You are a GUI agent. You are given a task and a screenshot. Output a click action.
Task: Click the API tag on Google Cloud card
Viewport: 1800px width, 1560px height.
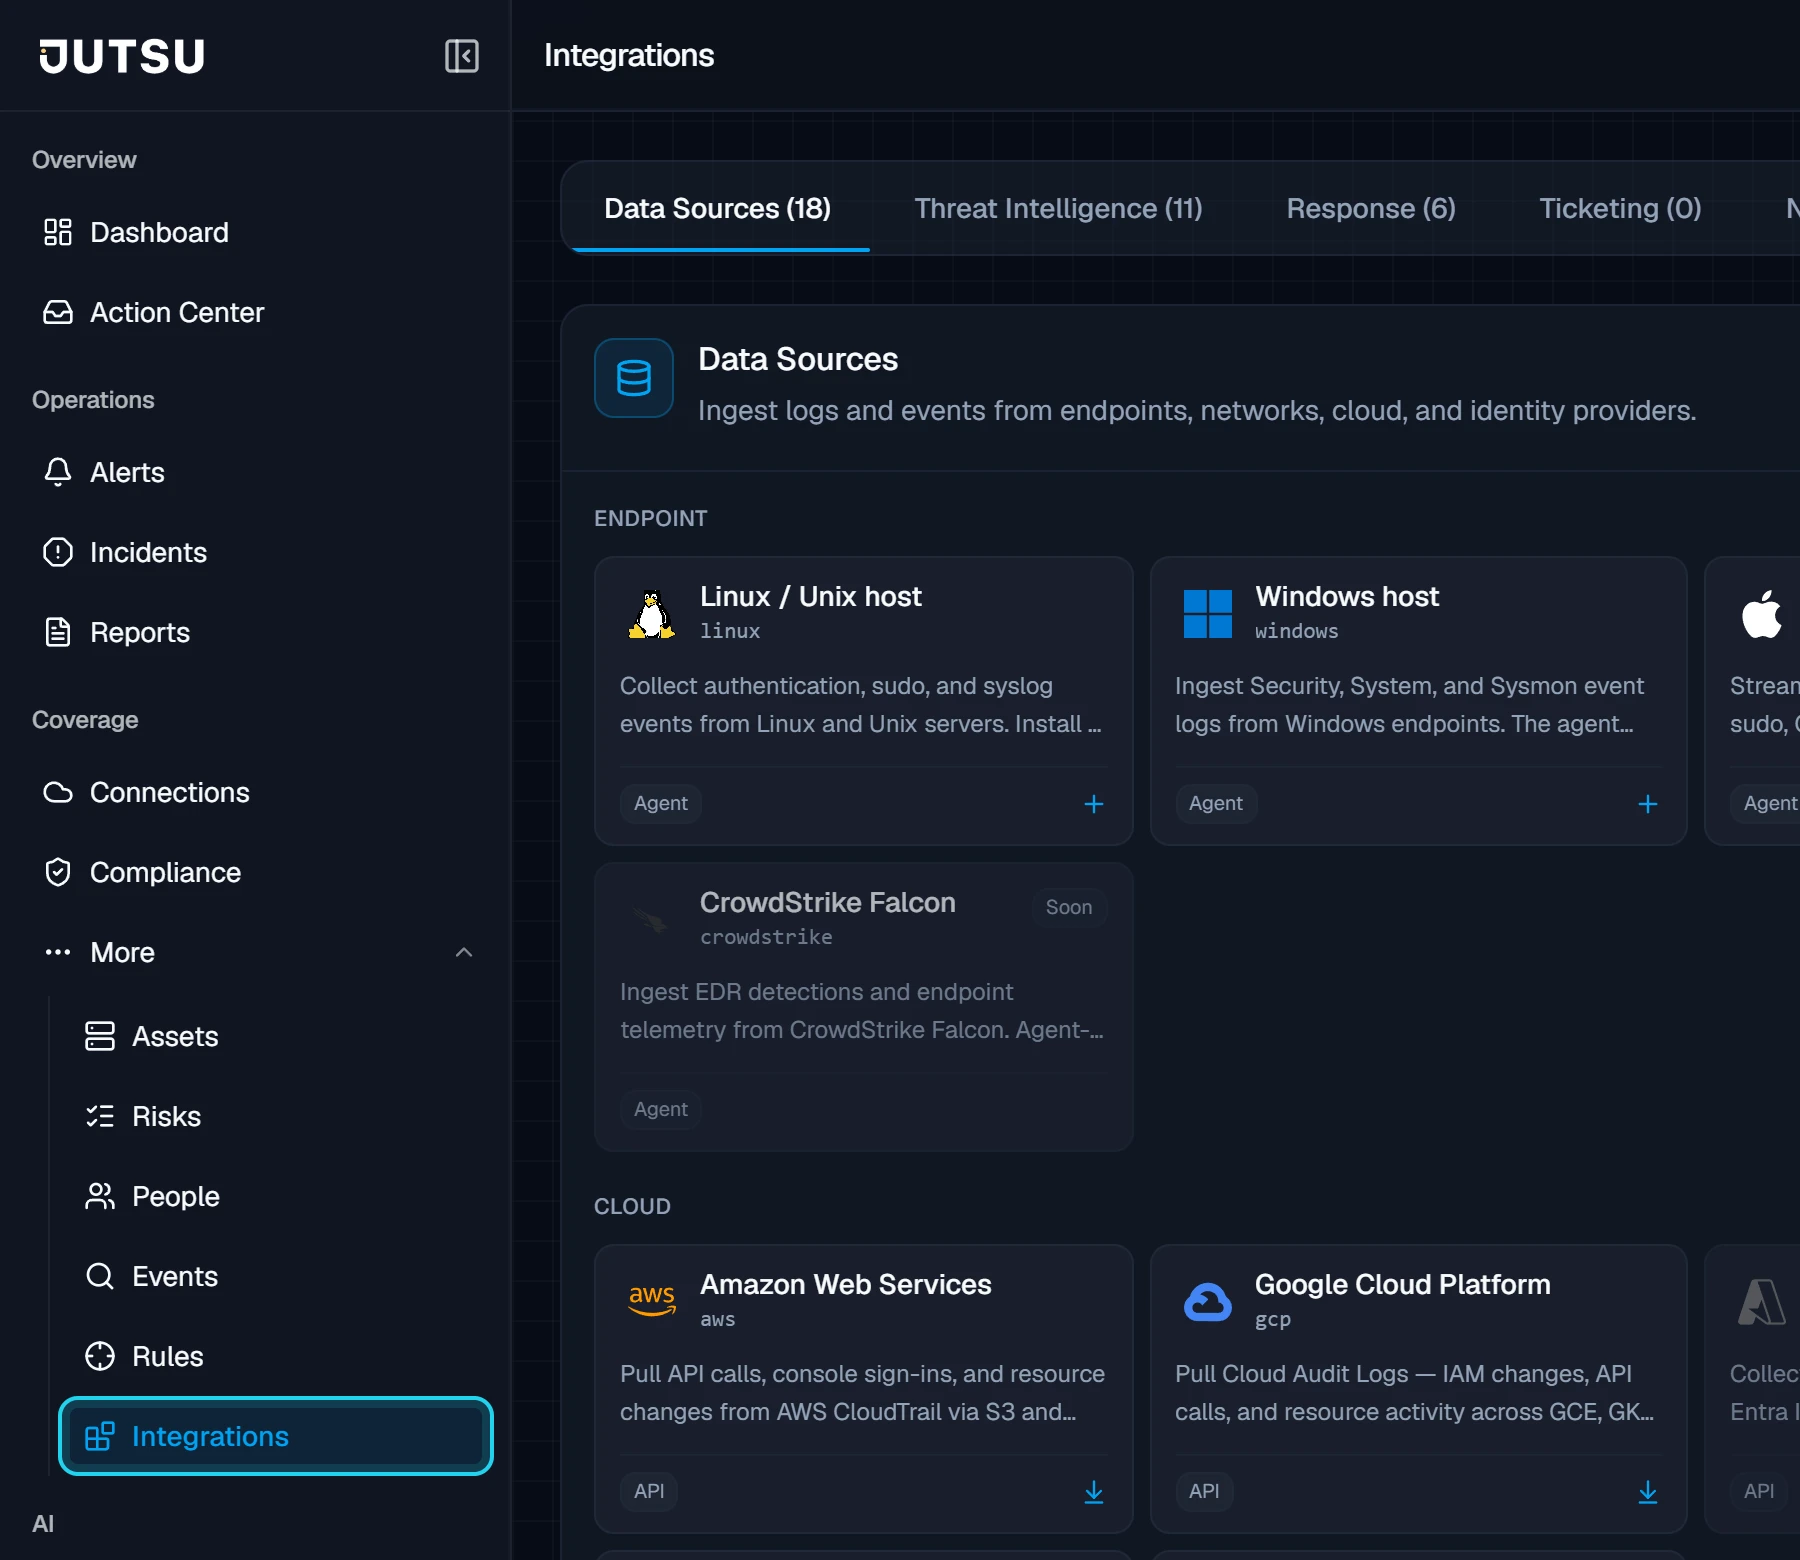pyautogui.click(x=1204, y=1491)
